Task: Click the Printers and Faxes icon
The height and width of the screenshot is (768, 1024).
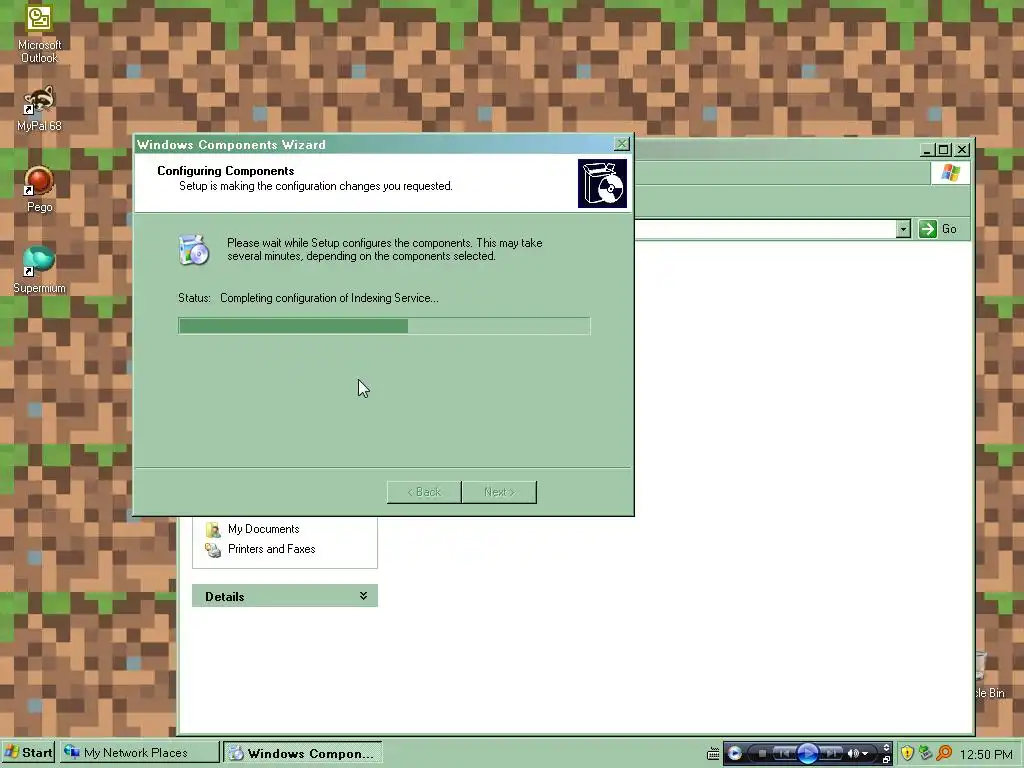Action: pyautogui.click(x=213, y=550)
